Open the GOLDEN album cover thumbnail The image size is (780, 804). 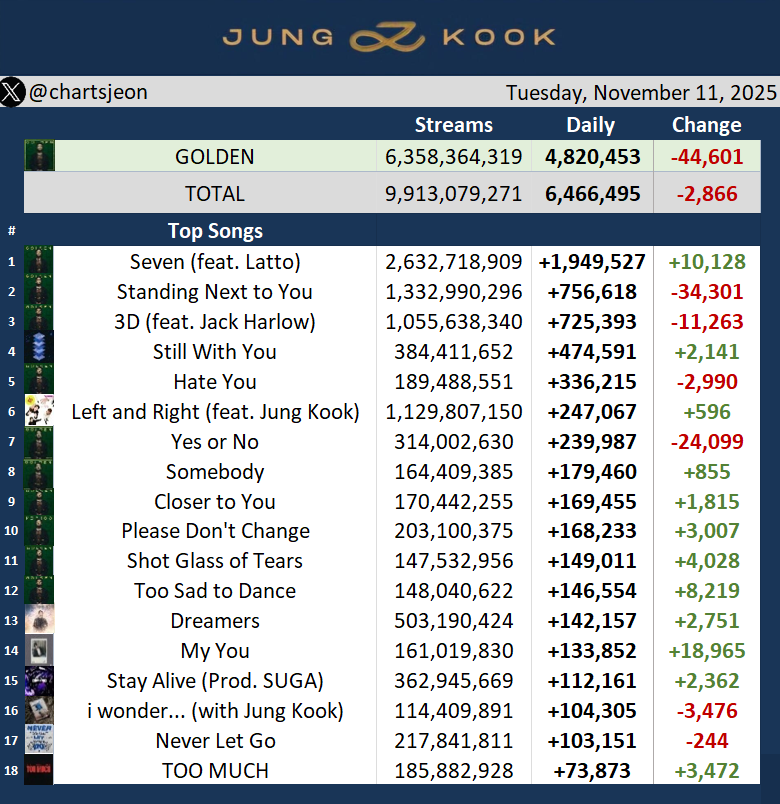(39, 156)
